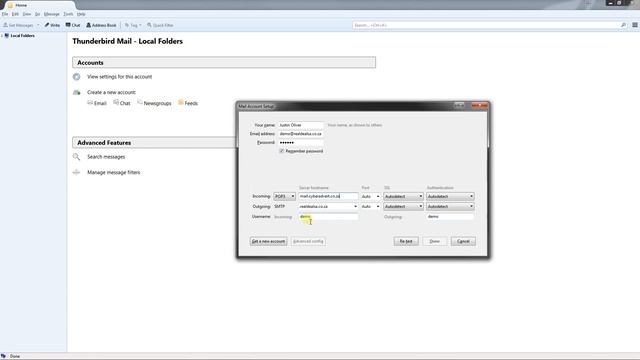Select the Home tab
The width and height of the screenshot is (640, 360).
(x=39, y=5)
